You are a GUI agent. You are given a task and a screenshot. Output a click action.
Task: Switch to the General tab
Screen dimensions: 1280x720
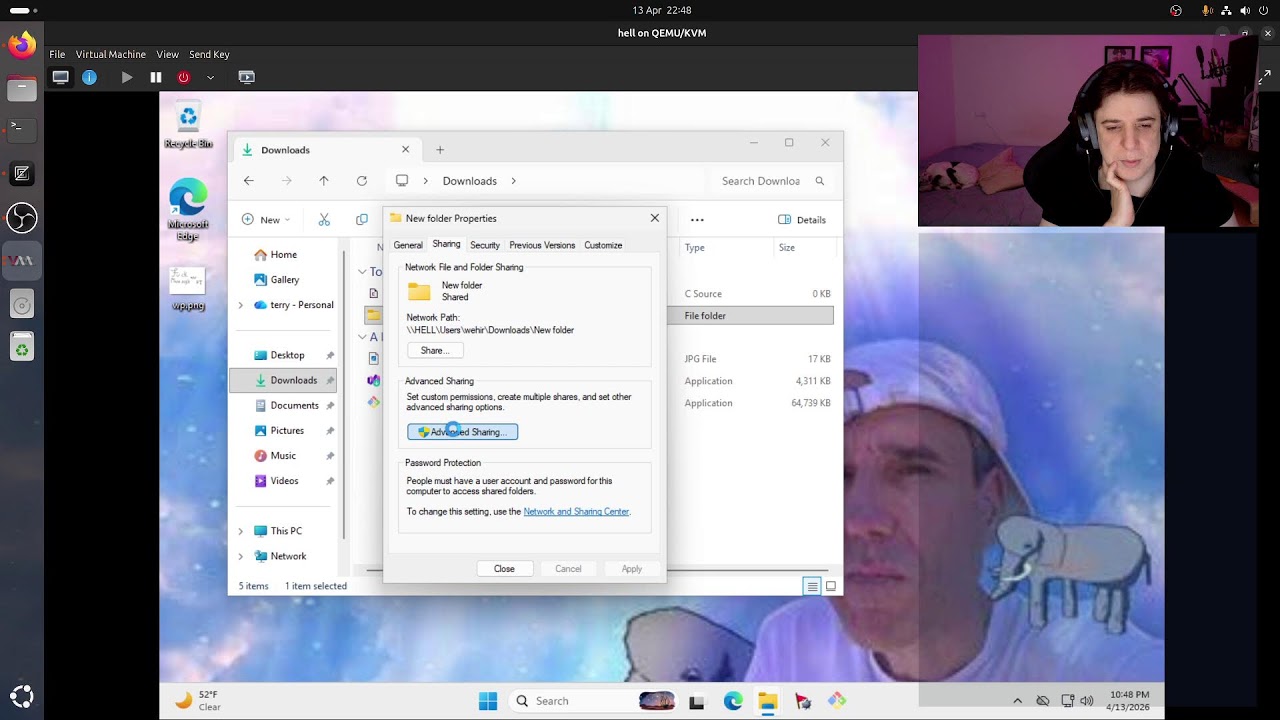(x=408, y=245)
